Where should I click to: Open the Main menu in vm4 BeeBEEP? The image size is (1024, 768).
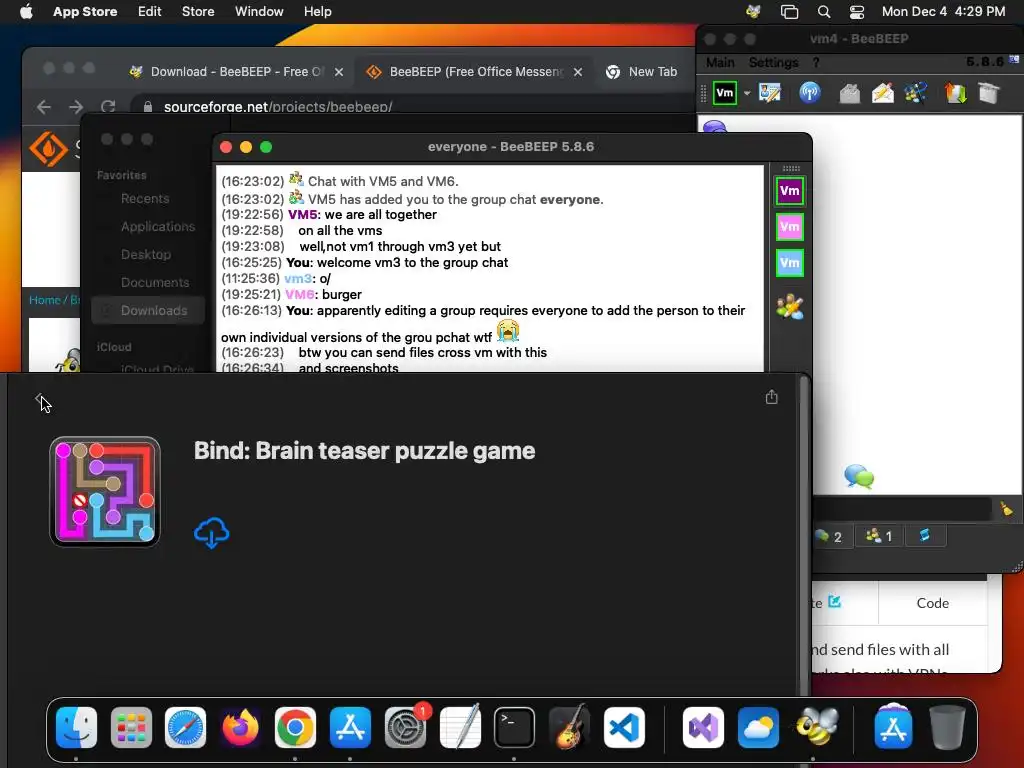pyautogui.click(x=720, y=62)
